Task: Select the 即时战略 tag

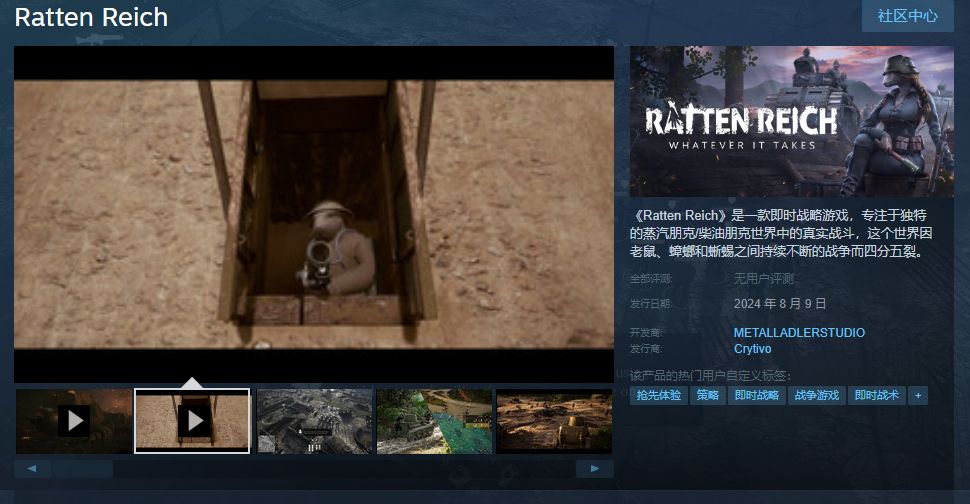Action: (757, 395)
